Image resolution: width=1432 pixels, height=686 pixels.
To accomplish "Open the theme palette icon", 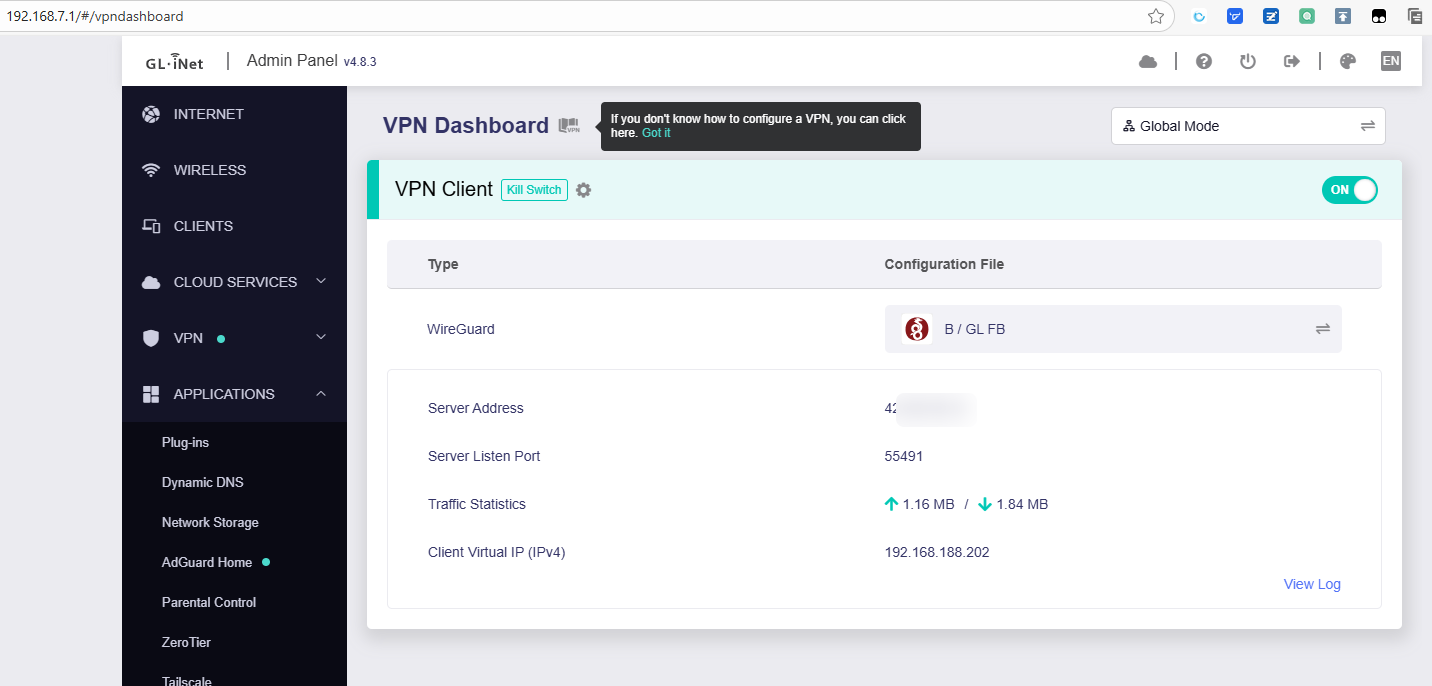I will pyautogui.click(x=1347, y=62).
